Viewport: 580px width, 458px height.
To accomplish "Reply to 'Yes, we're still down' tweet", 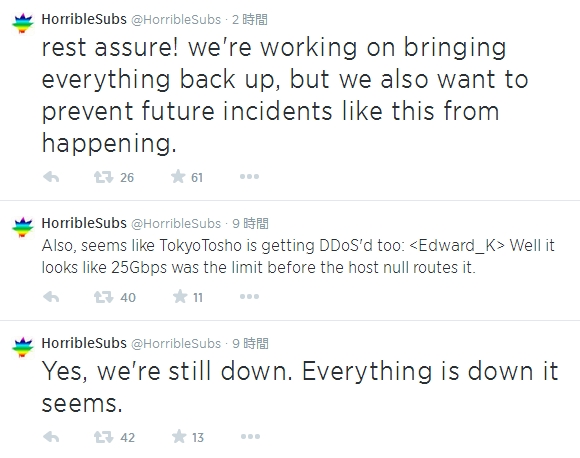I will pyautogui.click(x=51, y=437).
